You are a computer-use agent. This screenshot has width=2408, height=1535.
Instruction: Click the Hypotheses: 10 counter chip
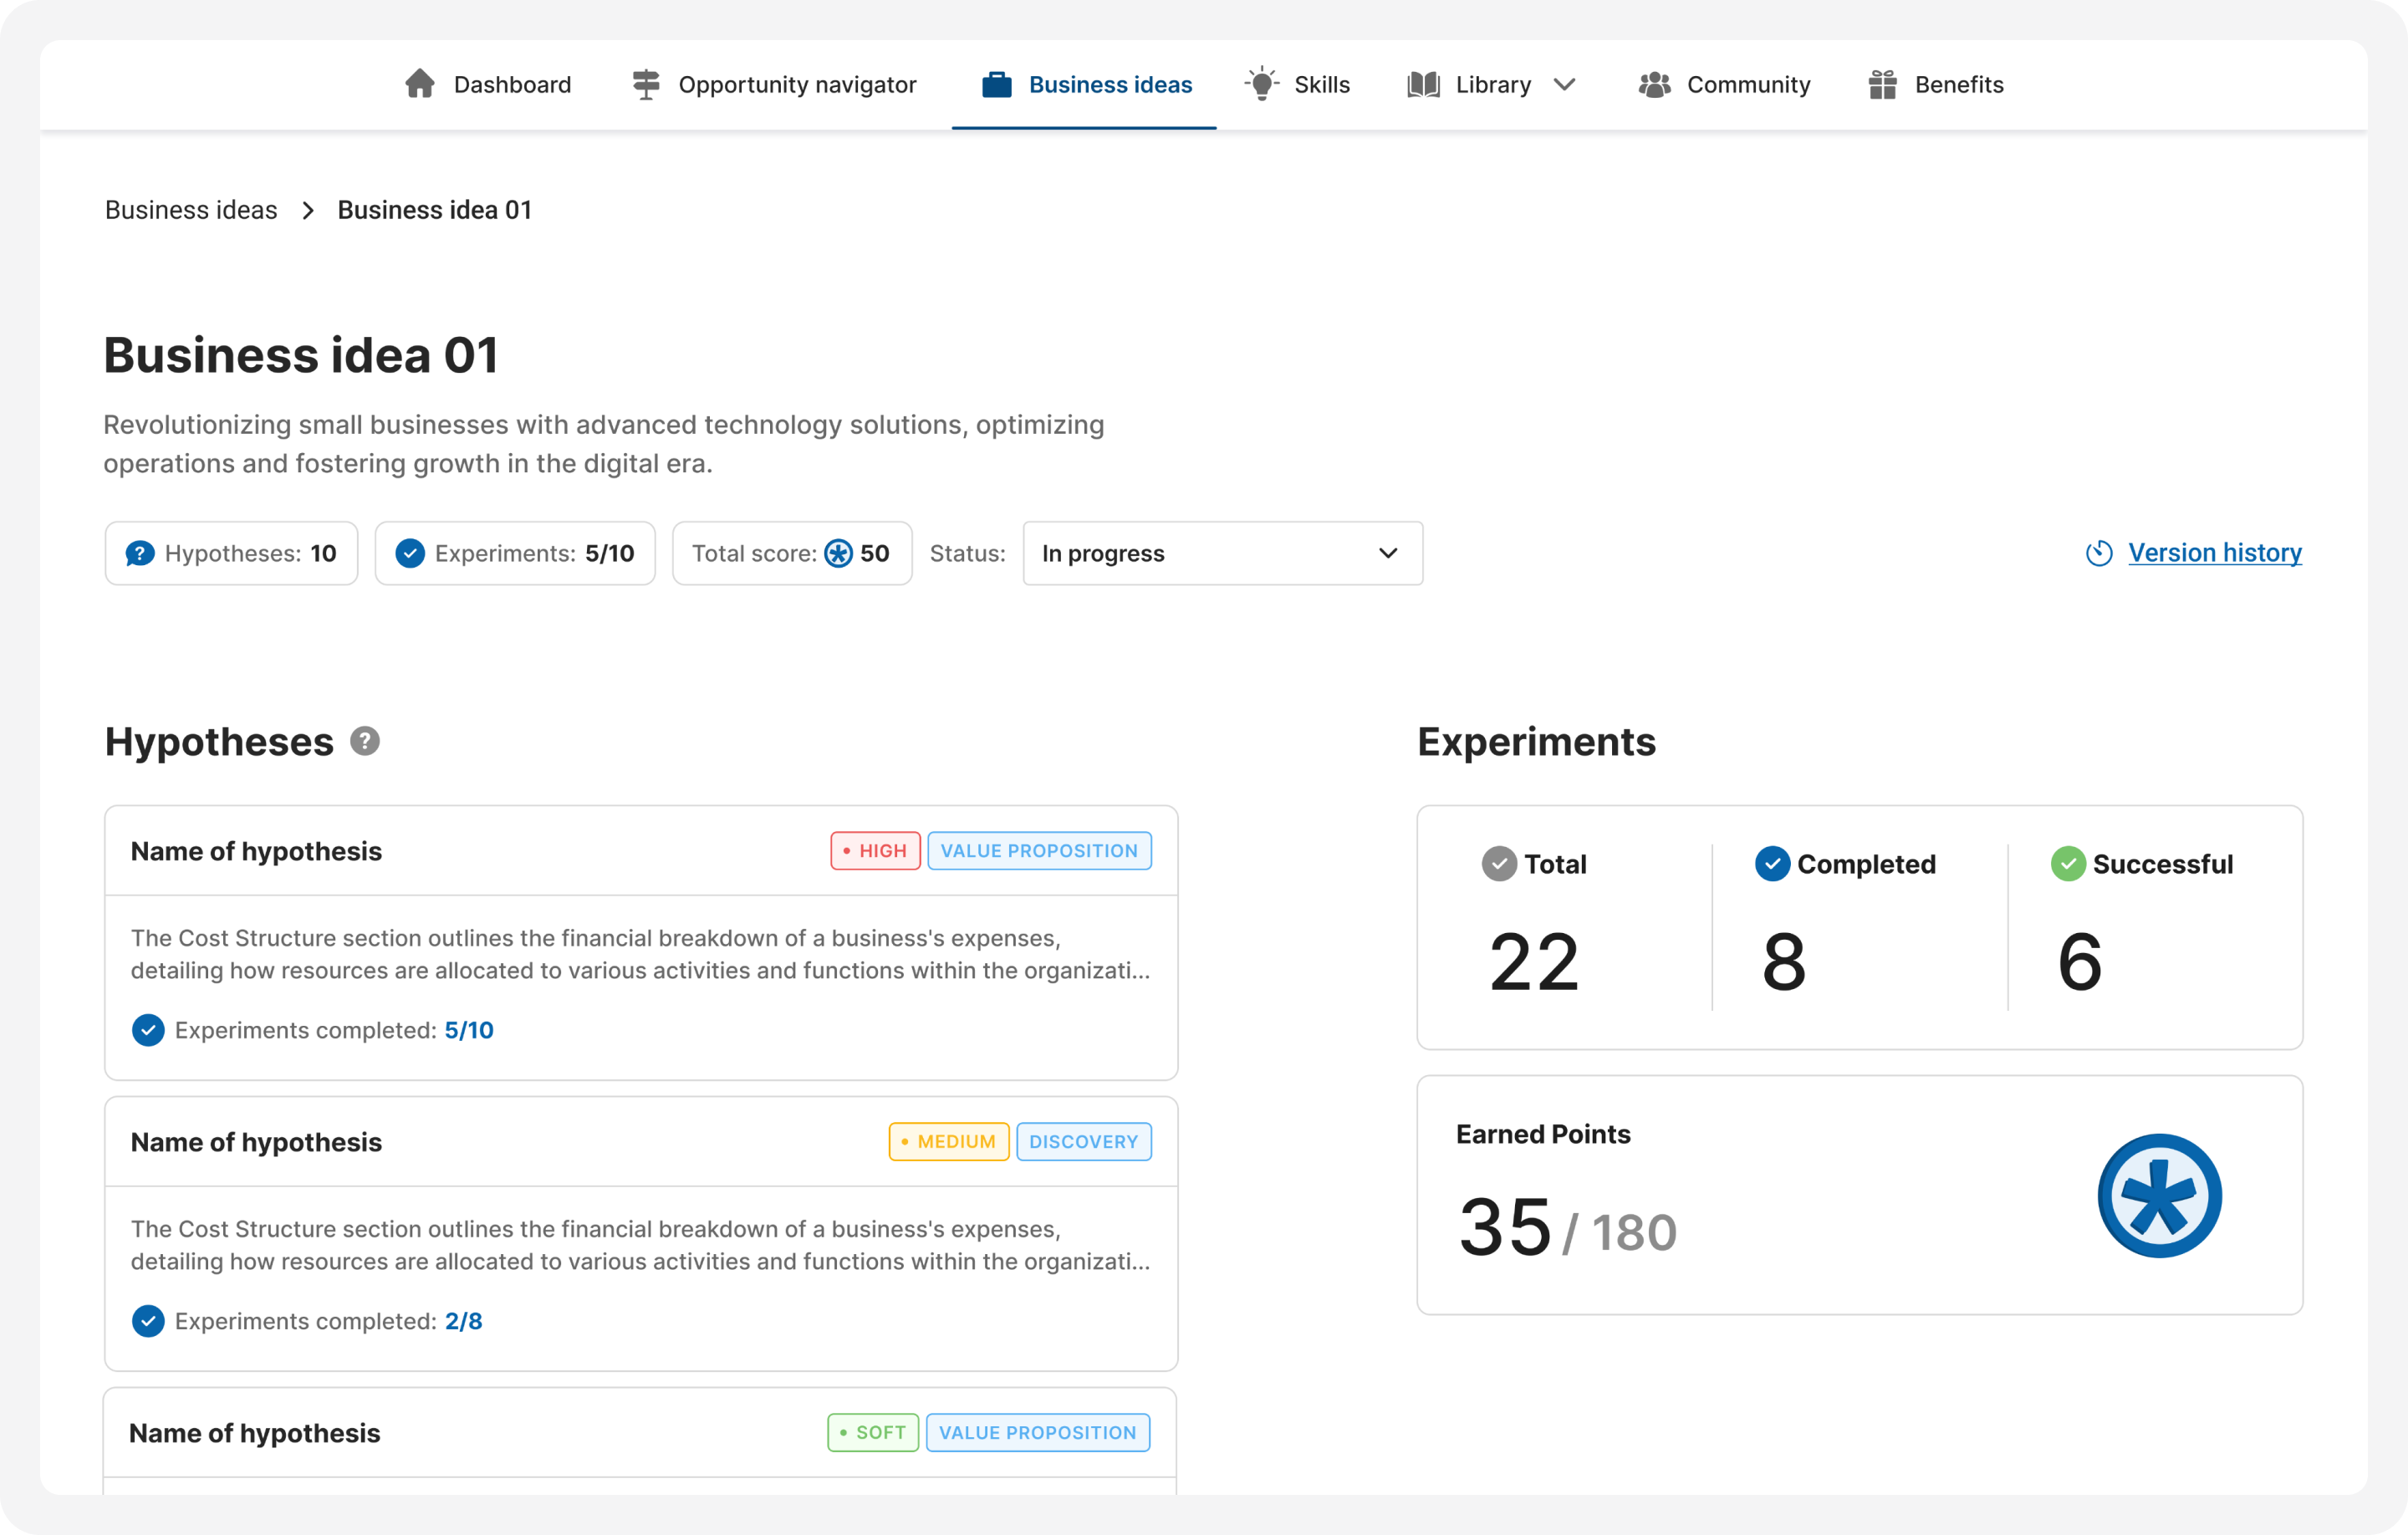(231, 553)
